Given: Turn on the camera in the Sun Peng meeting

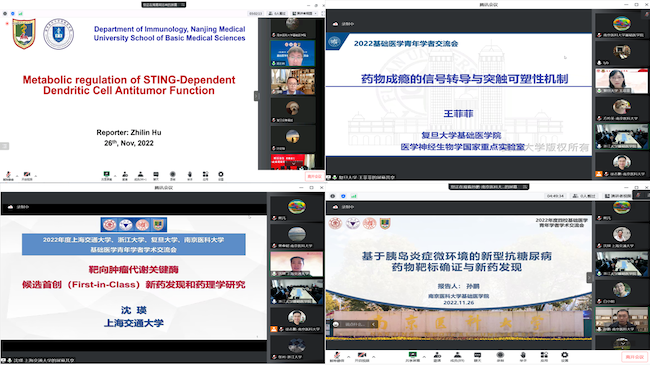Looking at the screenshot, I should (x=361, y=356).
